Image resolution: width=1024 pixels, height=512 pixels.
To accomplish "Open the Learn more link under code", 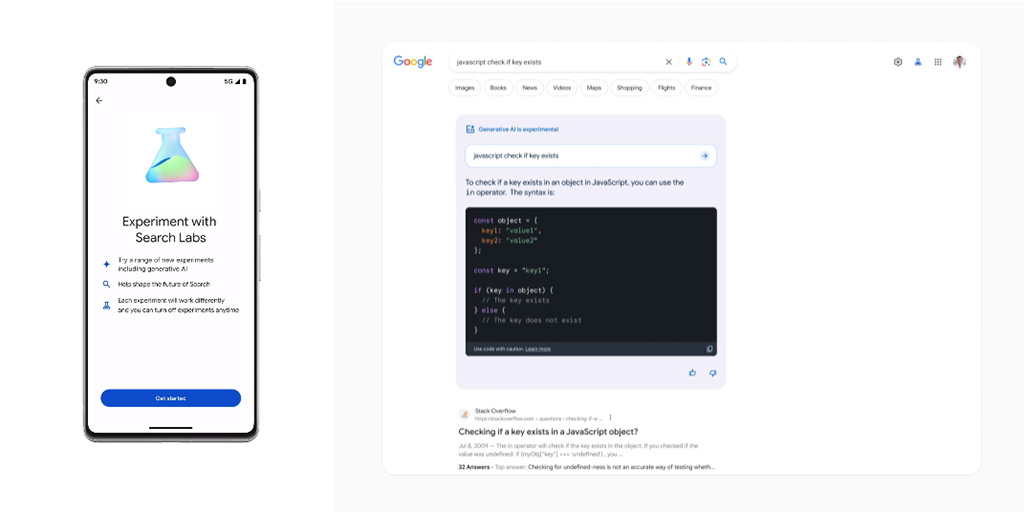I will click(537, 349).
